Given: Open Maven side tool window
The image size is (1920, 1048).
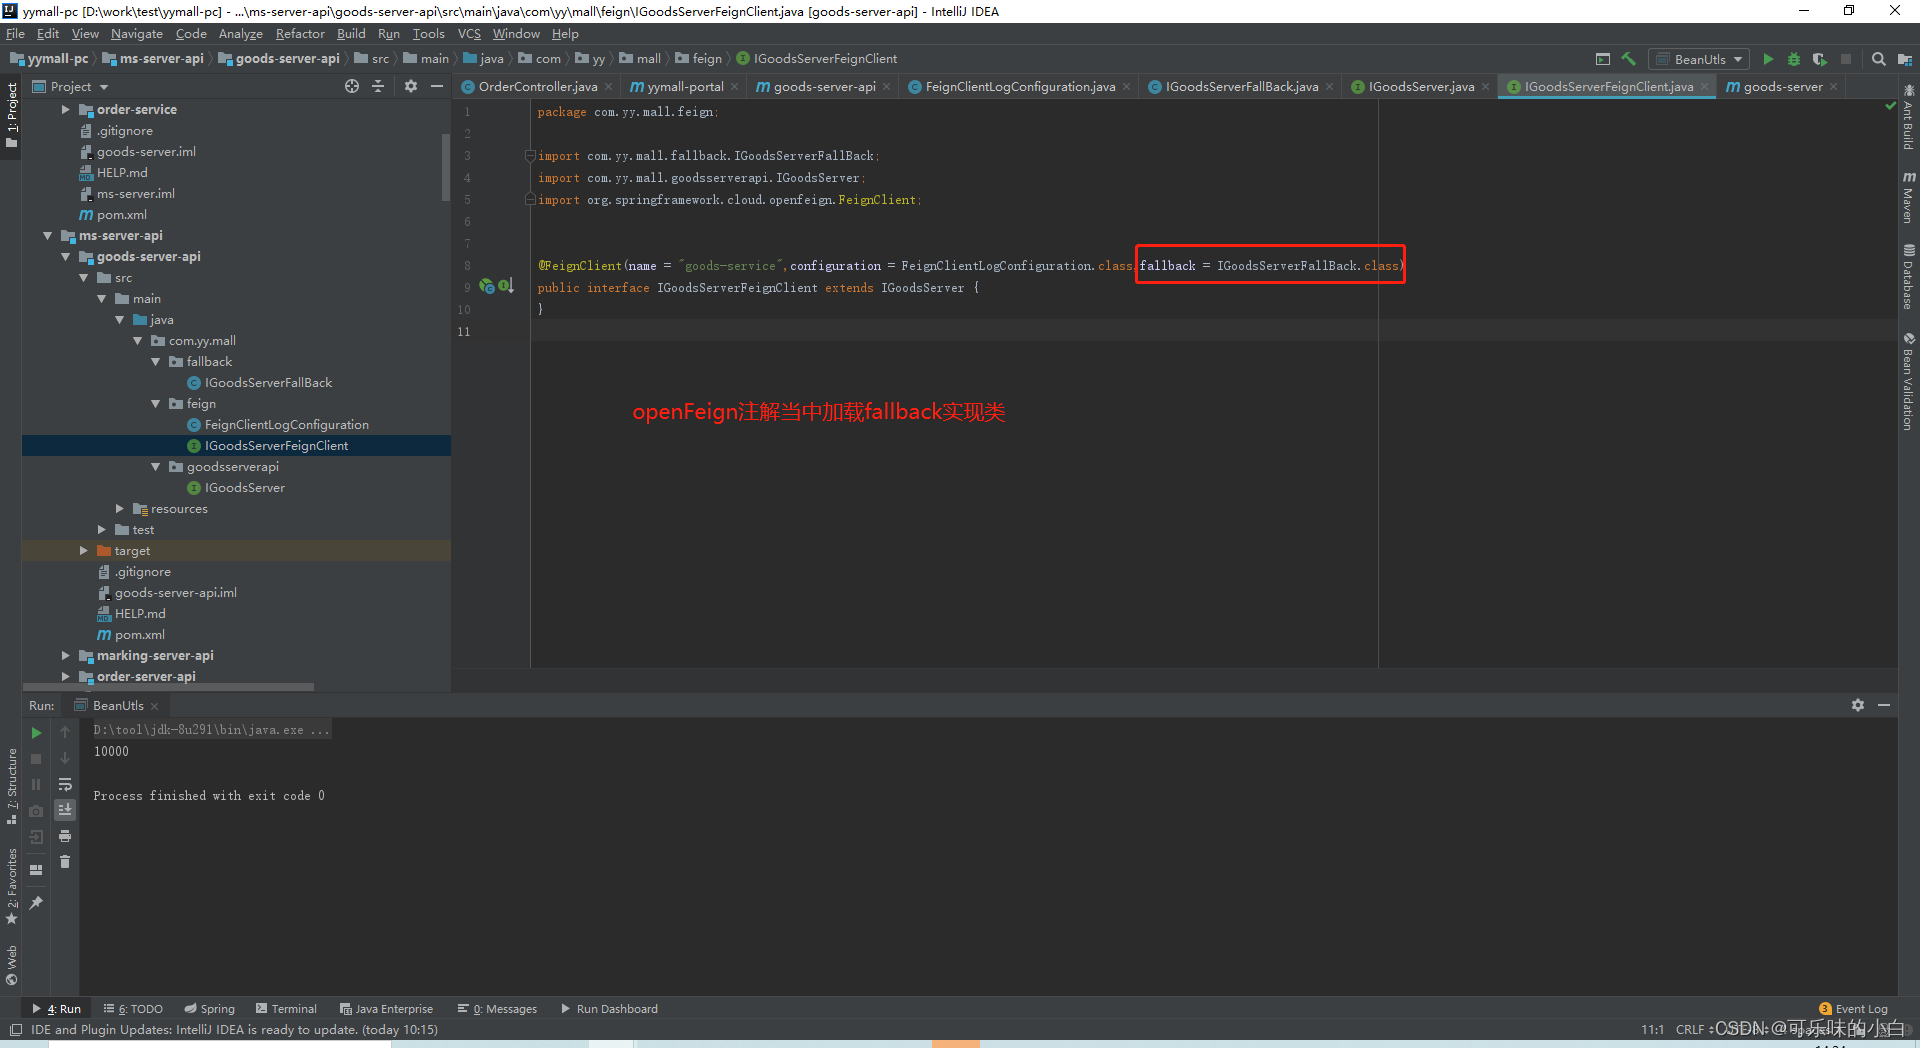Looking at the screenshot, I should point(1908,197).
